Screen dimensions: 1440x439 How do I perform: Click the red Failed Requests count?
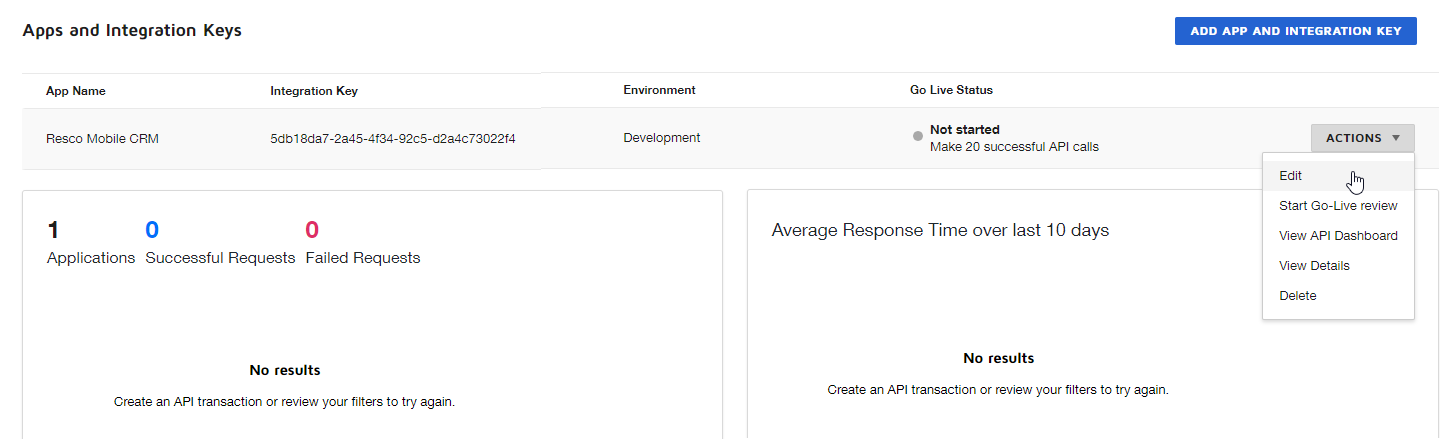(x=312, y=231)
